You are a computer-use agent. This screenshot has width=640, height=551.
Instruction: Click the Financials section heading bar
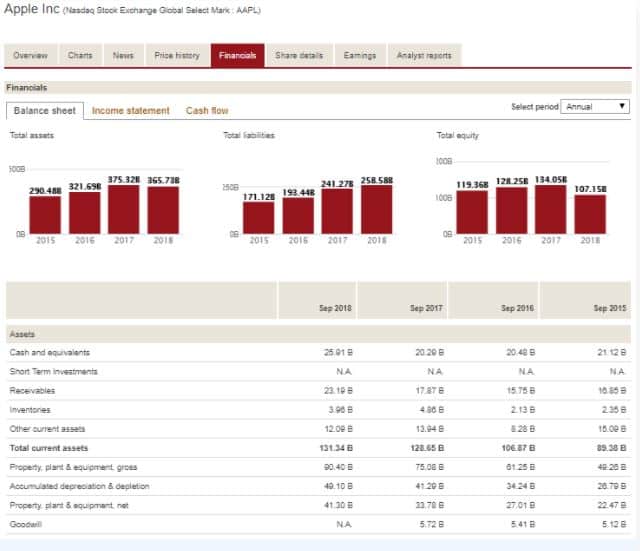(x=318, y=87)
